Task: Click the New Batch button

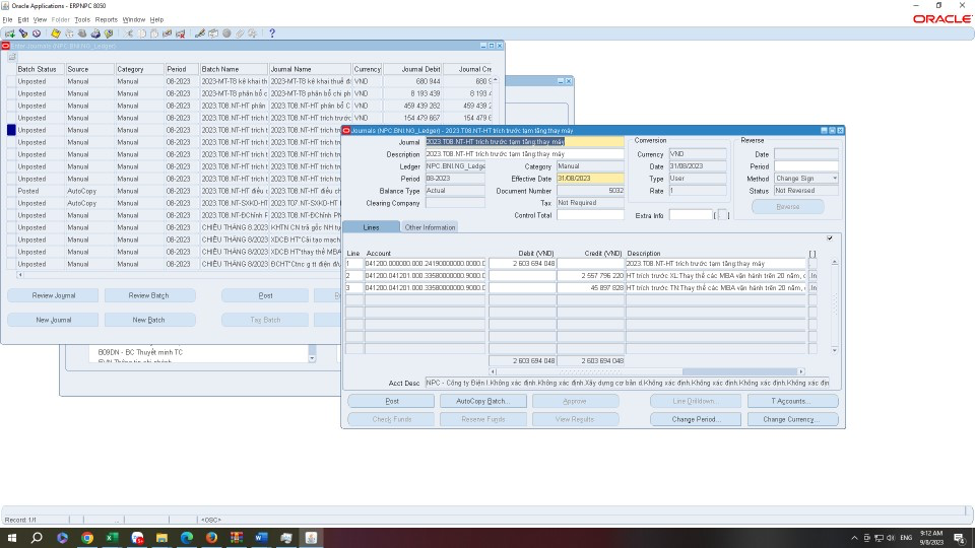Action: pos(149,320)
